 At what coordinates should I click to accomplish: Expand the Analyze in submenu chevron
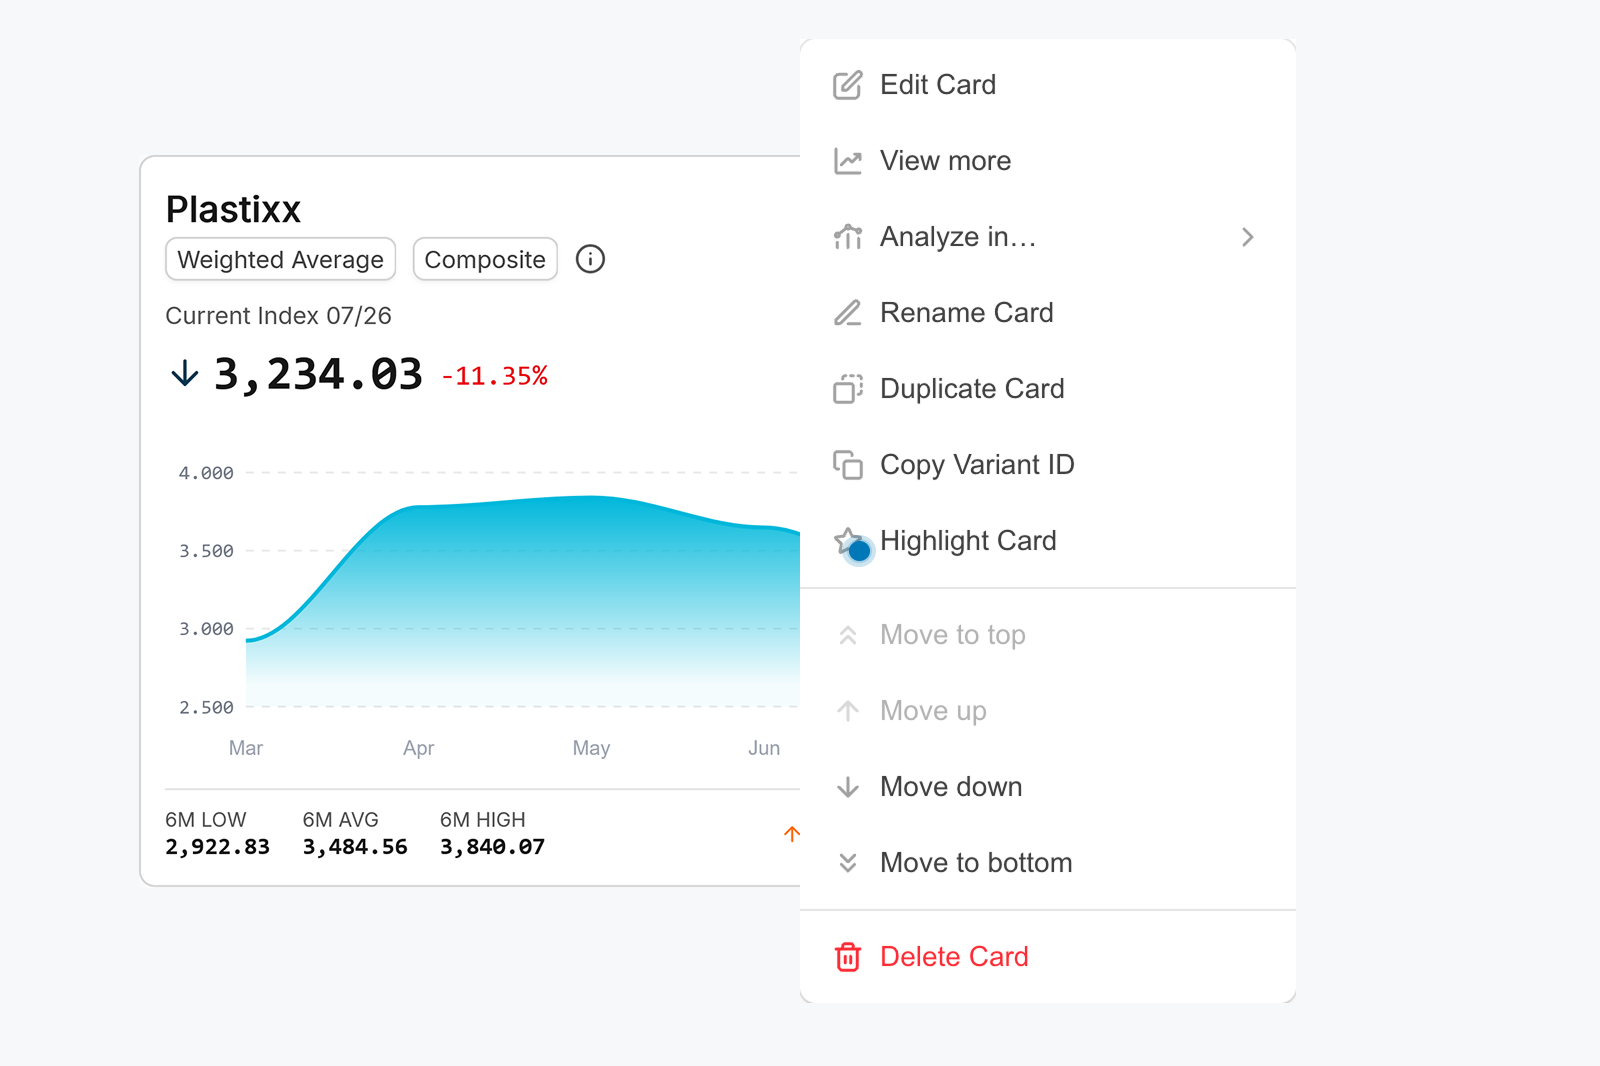[1247, 237]
